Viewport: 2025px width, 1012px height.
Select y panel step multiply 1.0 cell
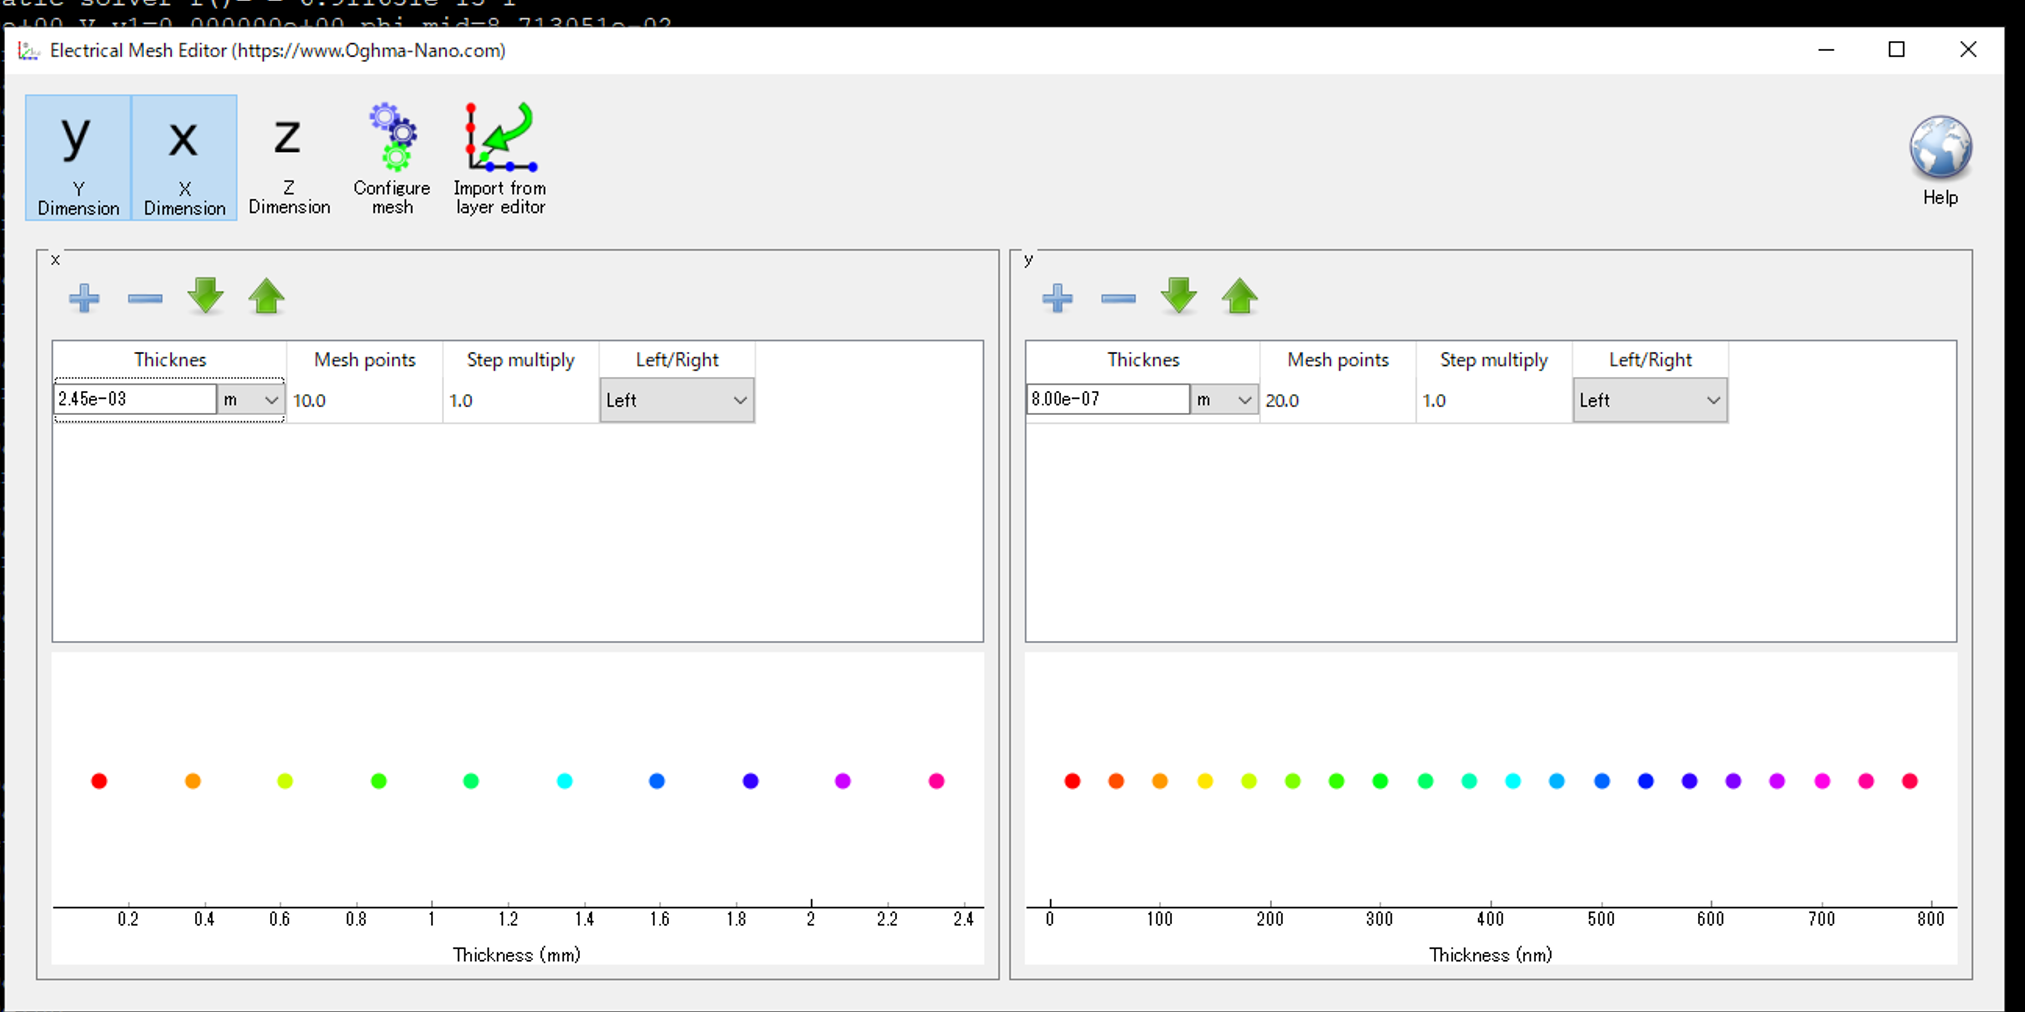(1494, 400)
